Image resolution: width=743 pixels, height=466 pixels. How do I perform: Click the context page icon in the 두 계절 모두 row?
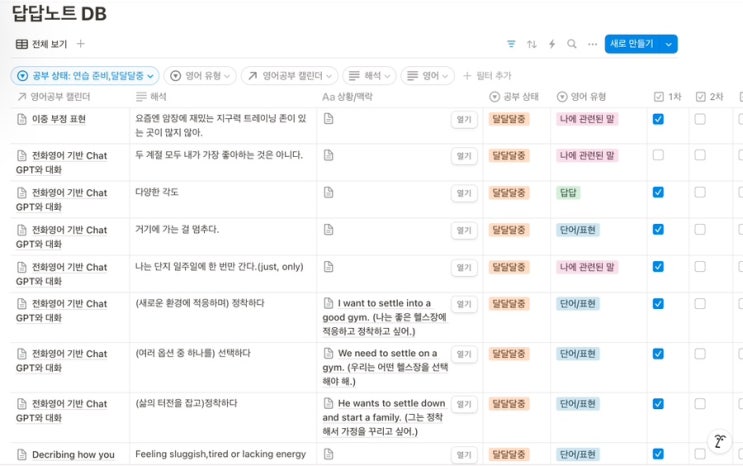click(x=328, y=155)
